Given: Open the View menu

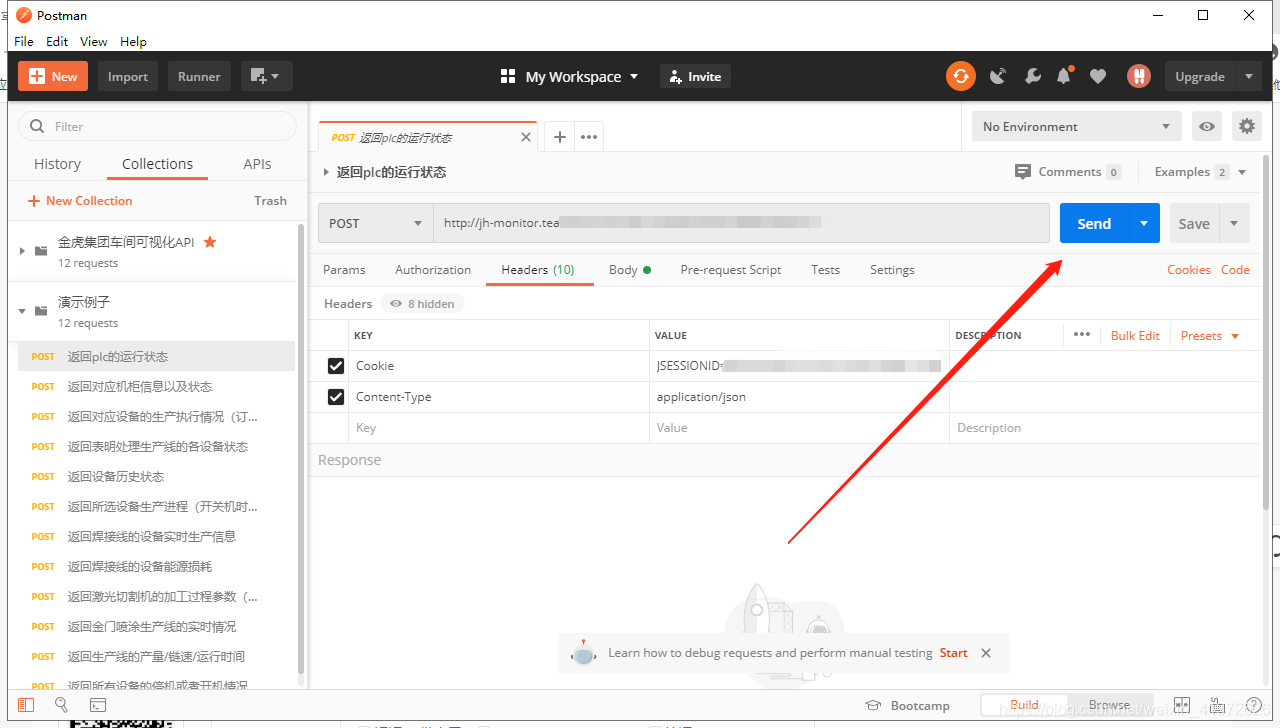Looking at the screenshot, I should [94, 41].
